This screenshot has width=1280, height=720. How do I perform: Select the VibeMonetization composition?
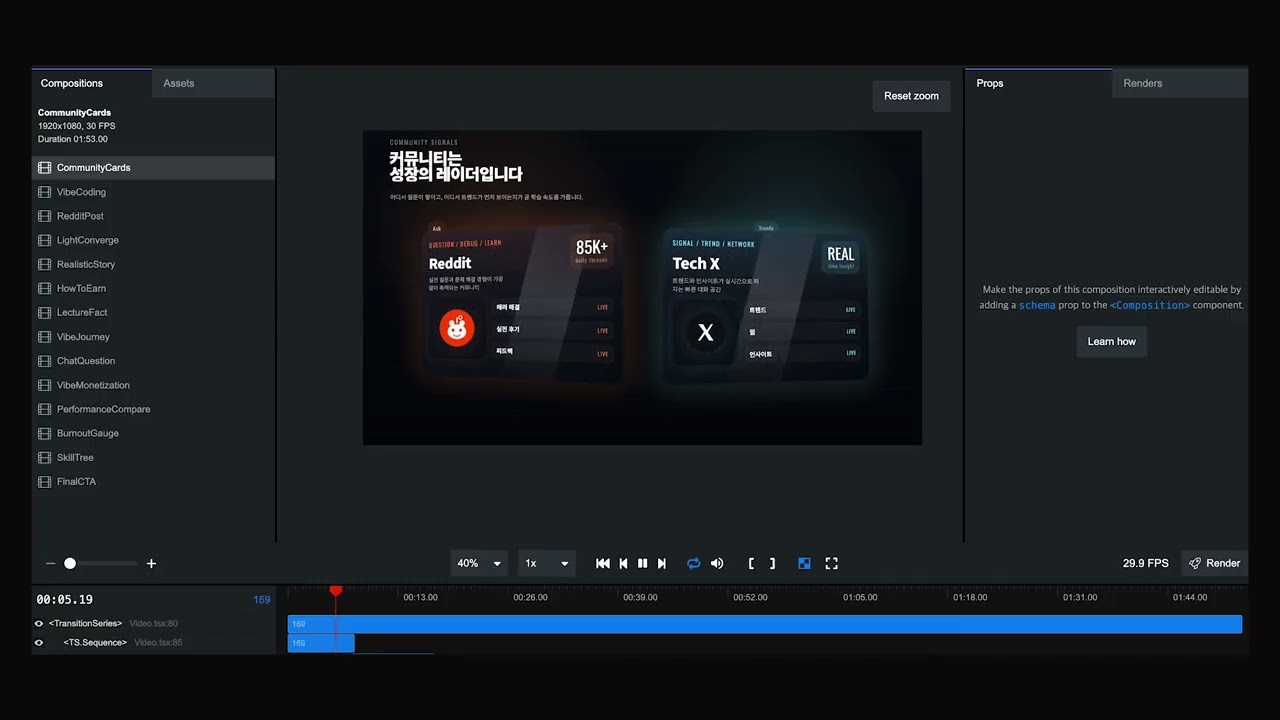pos(153,385)
